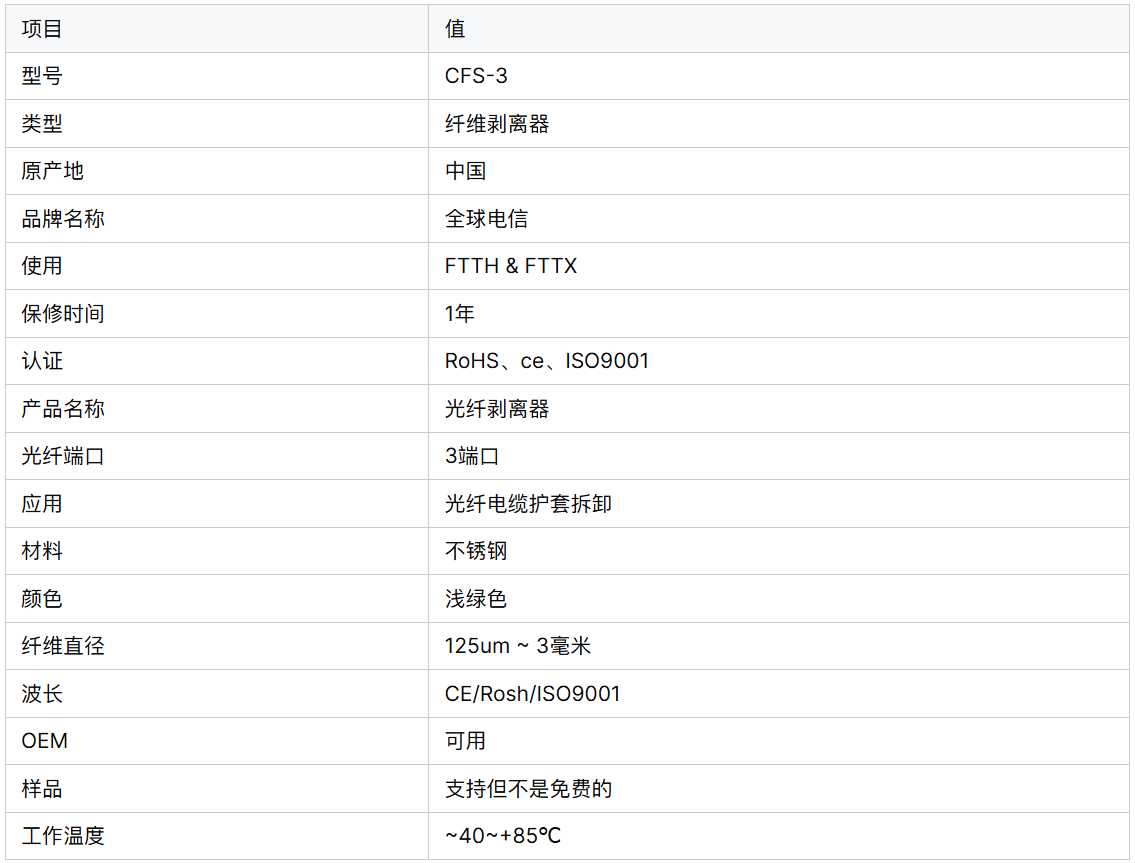Click the 原产地 row label
1135x863 pixels.
[52, 171]
